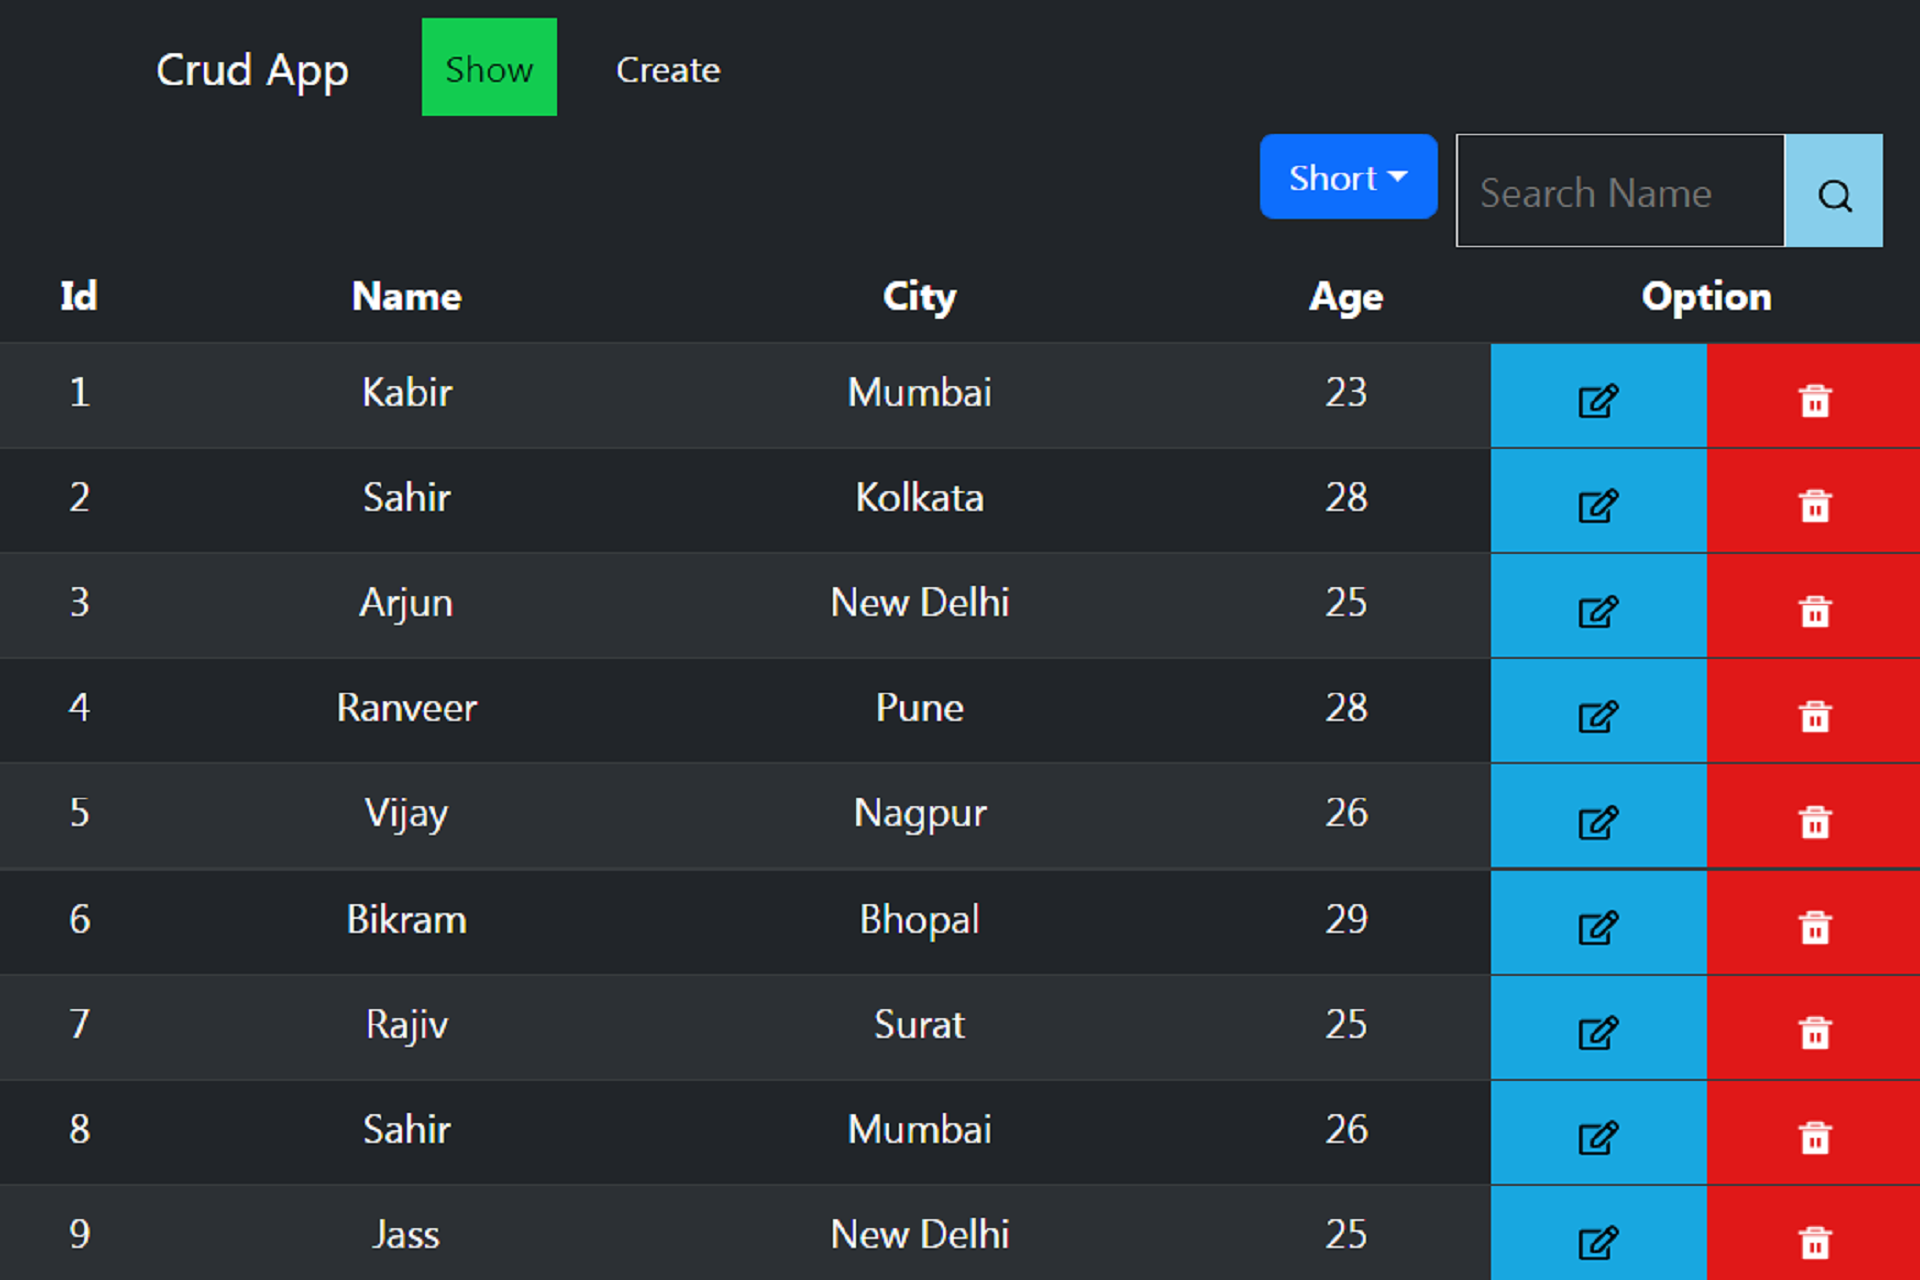
Task: Focus the Search Name input field
Action: pos(1619,192)
